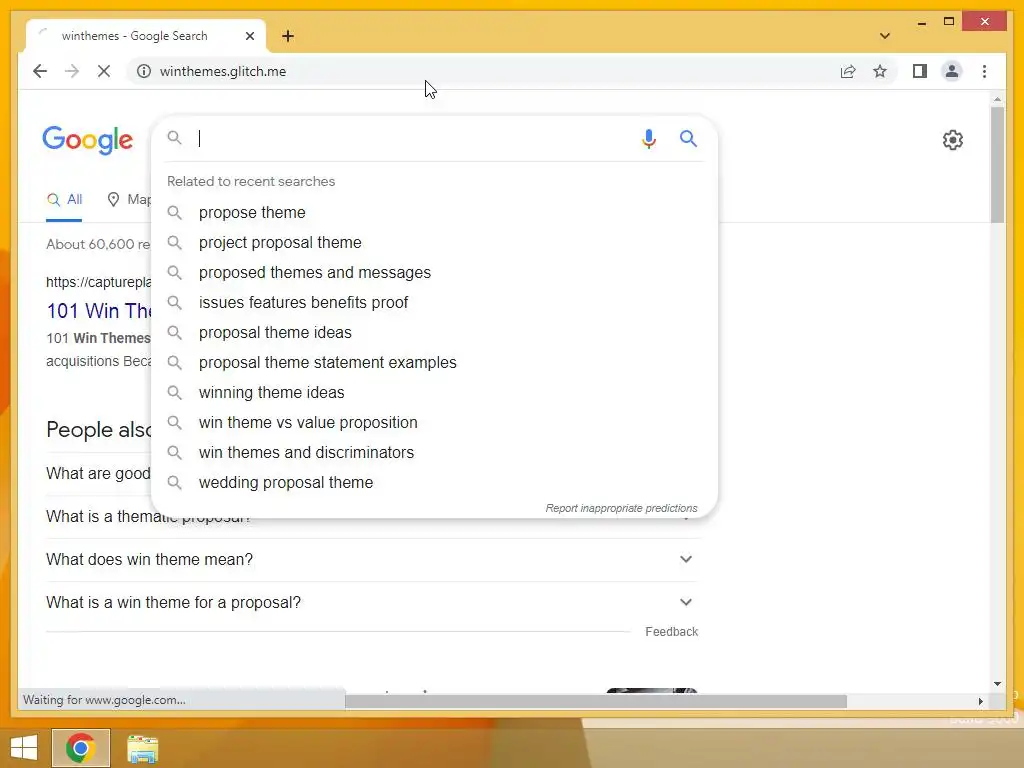This screenshot has height=768, width=1024.
Task: Choose suggestion "win theme vs value proposition"
Action: 434,423
